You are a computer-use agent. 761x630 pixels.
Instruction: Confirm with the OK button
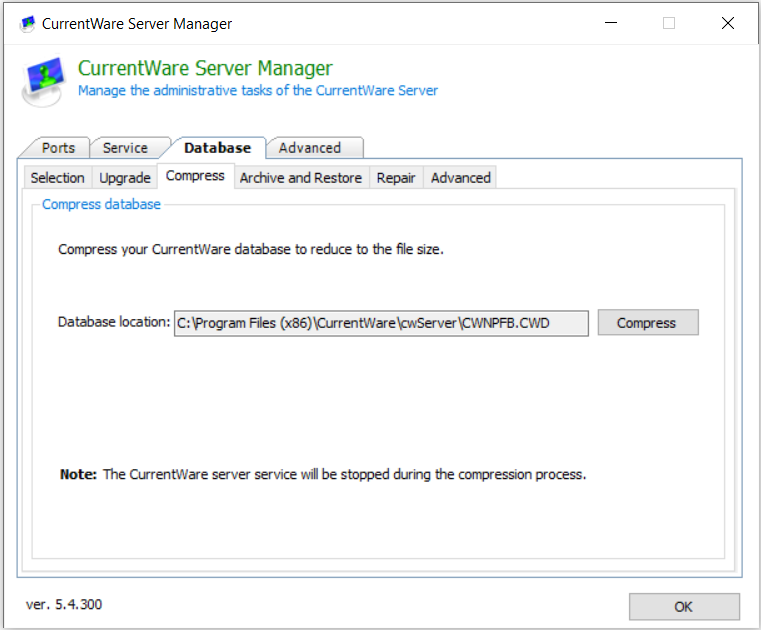tap(684, 607)
